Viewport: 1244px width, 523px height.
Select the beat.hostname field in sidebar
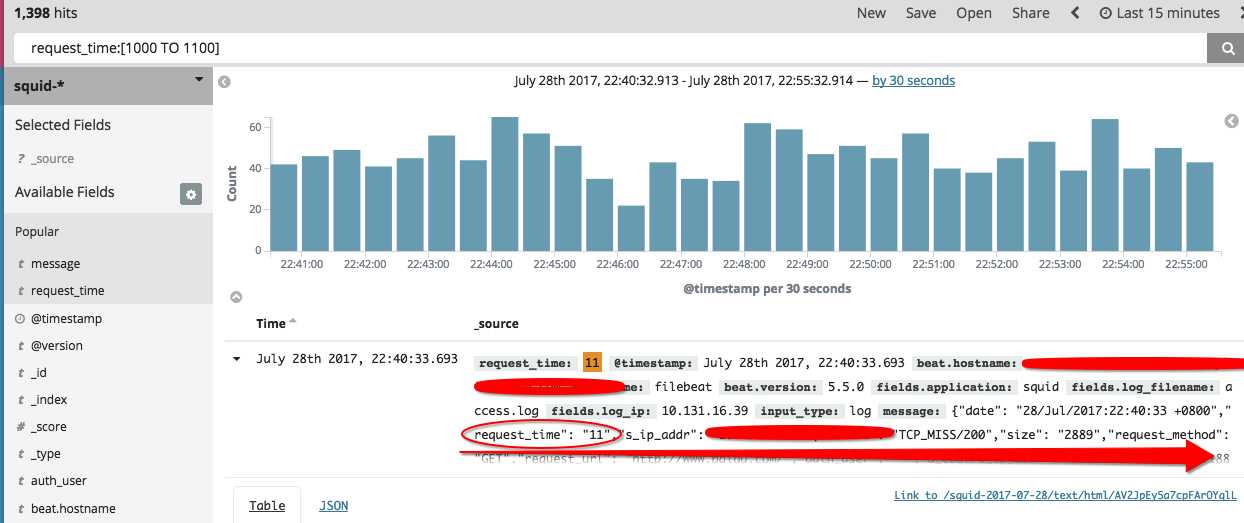73,509
